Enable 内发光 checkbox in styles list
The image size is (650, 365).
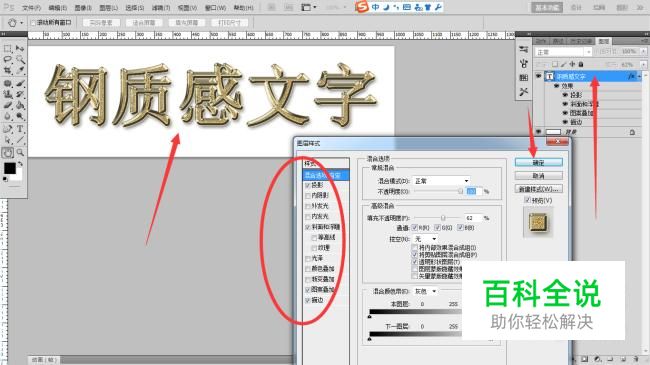tap(308, 217)
